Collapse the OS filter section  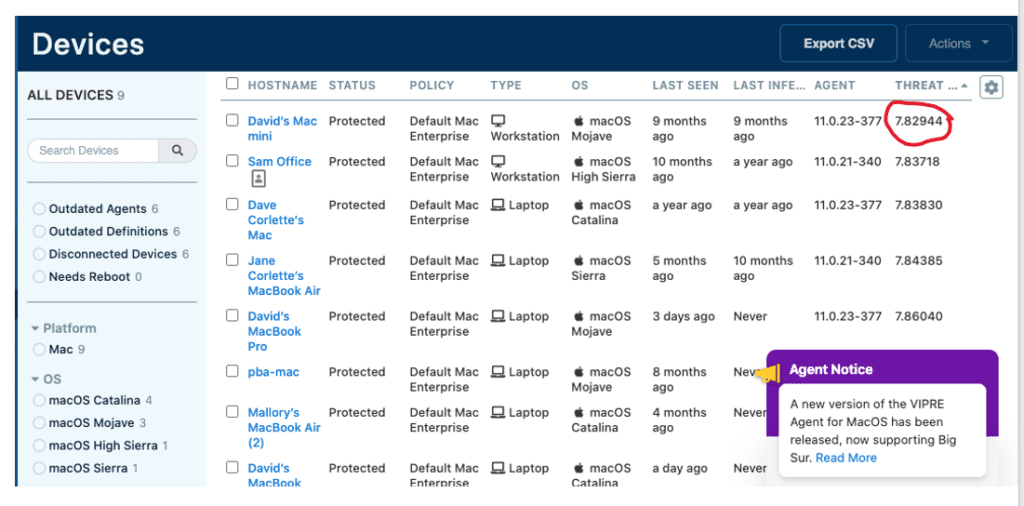[x=46, y=379]
